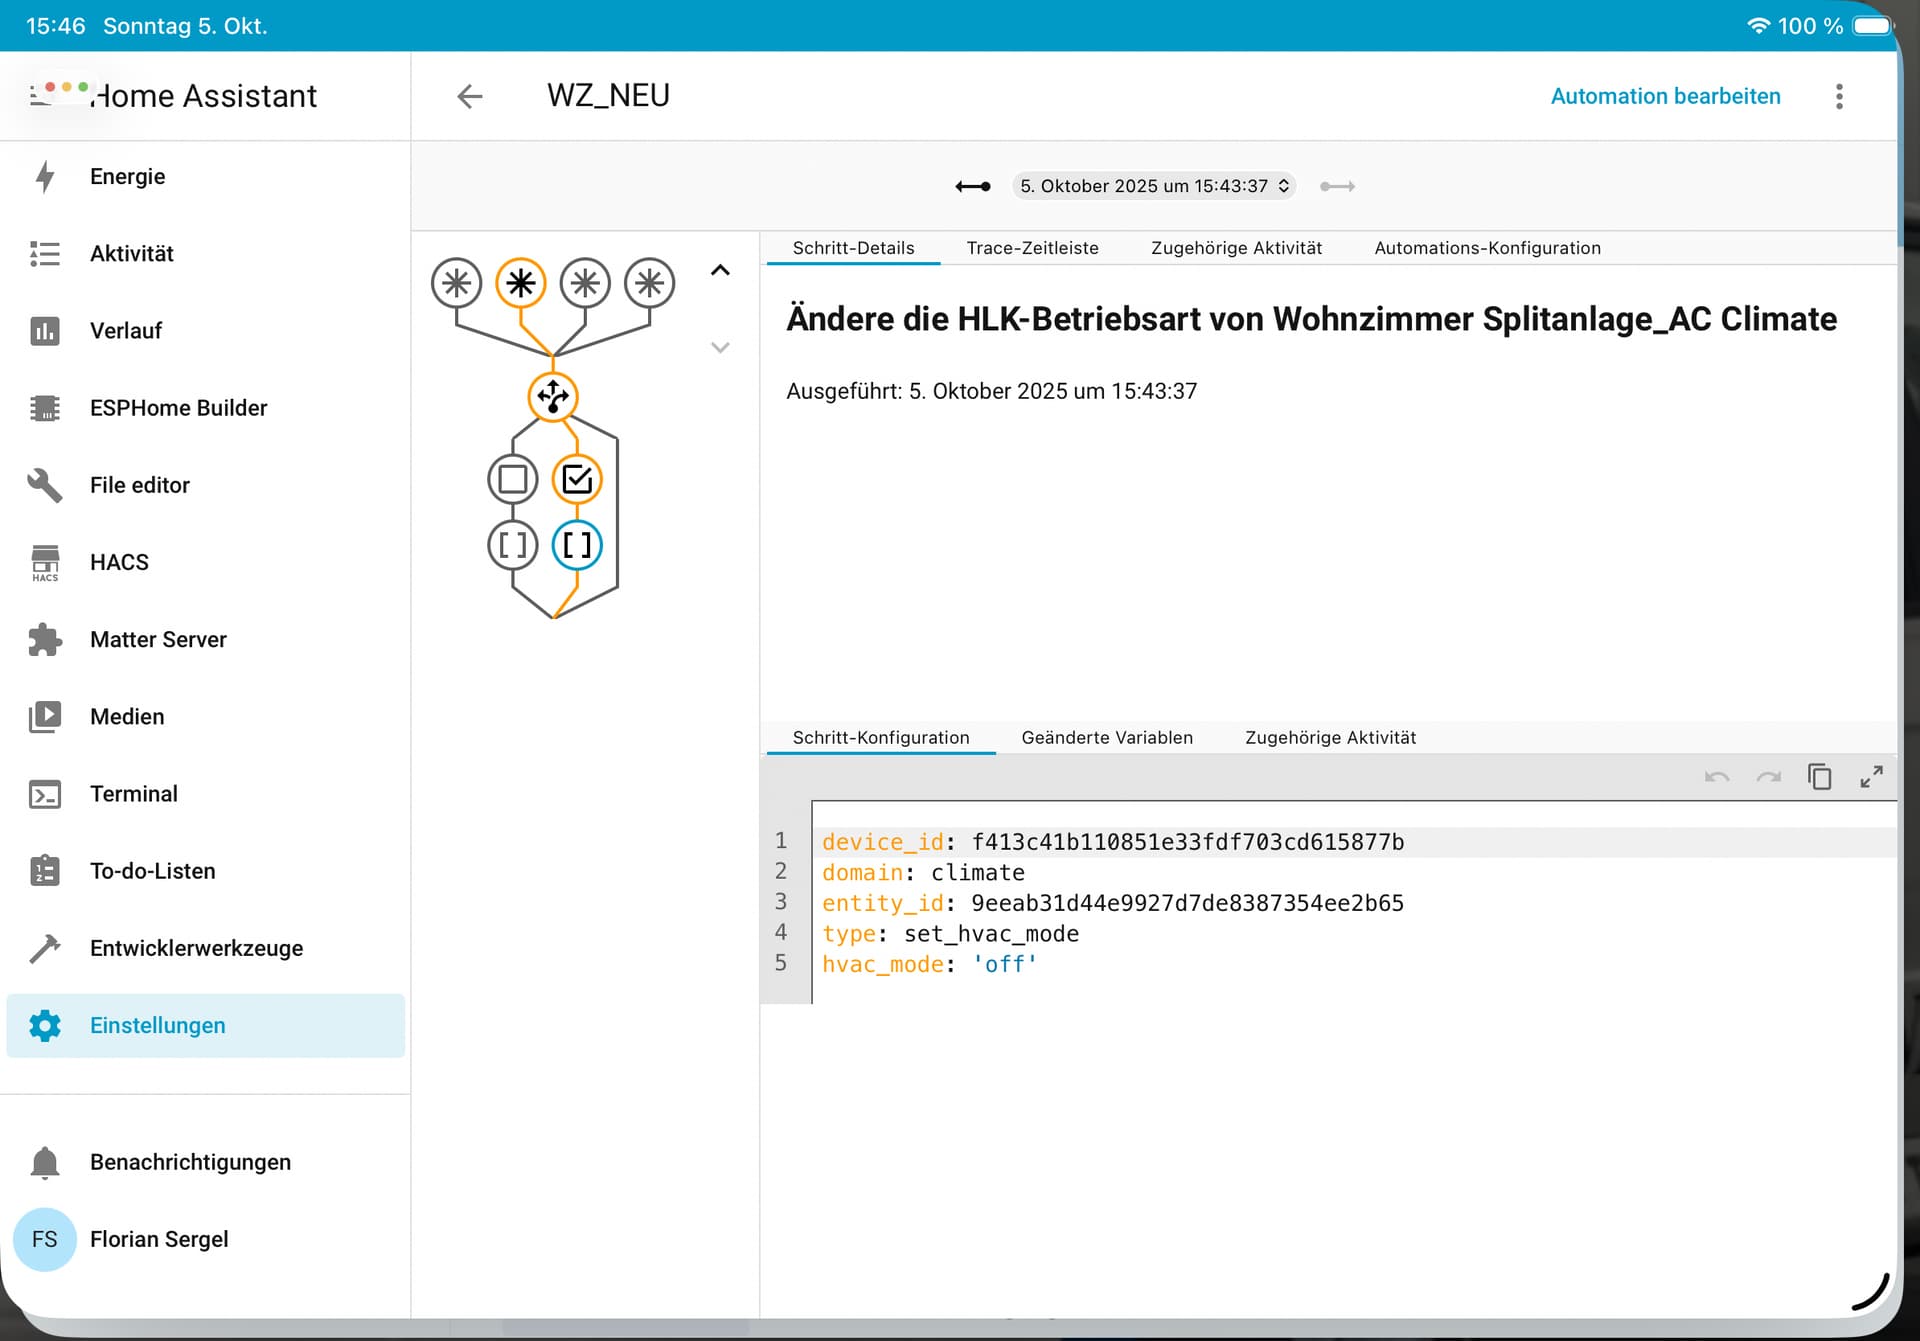Viewport: 1920px width, 1341px height.
Task: Select the checked condition node in the graph
Action: (x=577, y=480)
